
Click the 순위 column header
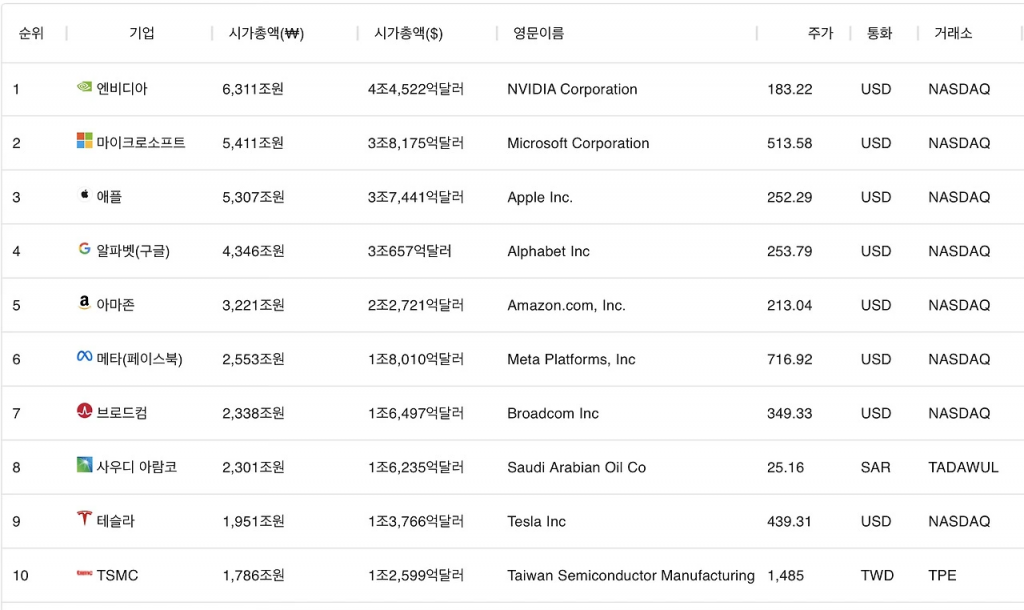(31, 33)
